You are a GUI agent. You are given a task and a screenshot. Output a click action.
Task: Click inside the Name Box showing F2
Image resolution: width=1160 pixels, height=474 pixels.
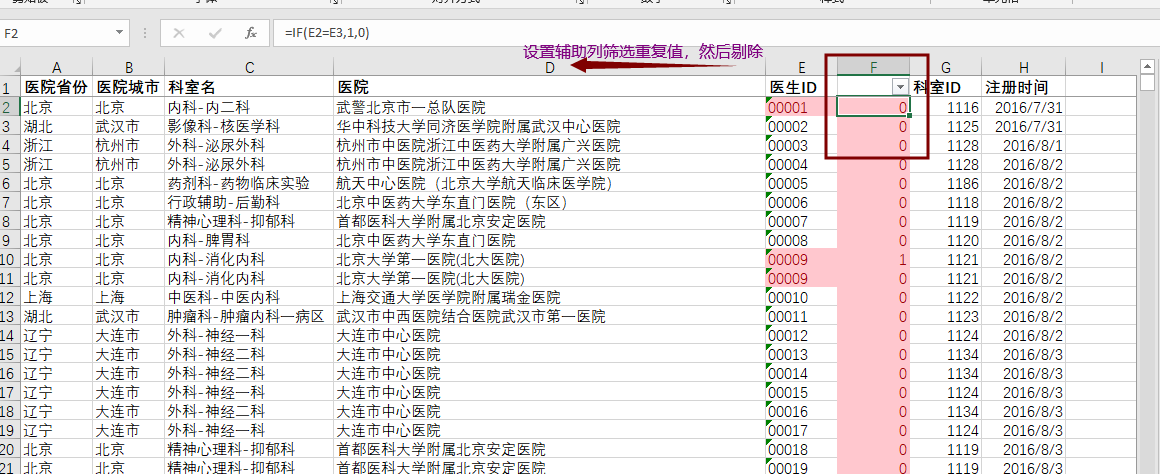point(55,33)
